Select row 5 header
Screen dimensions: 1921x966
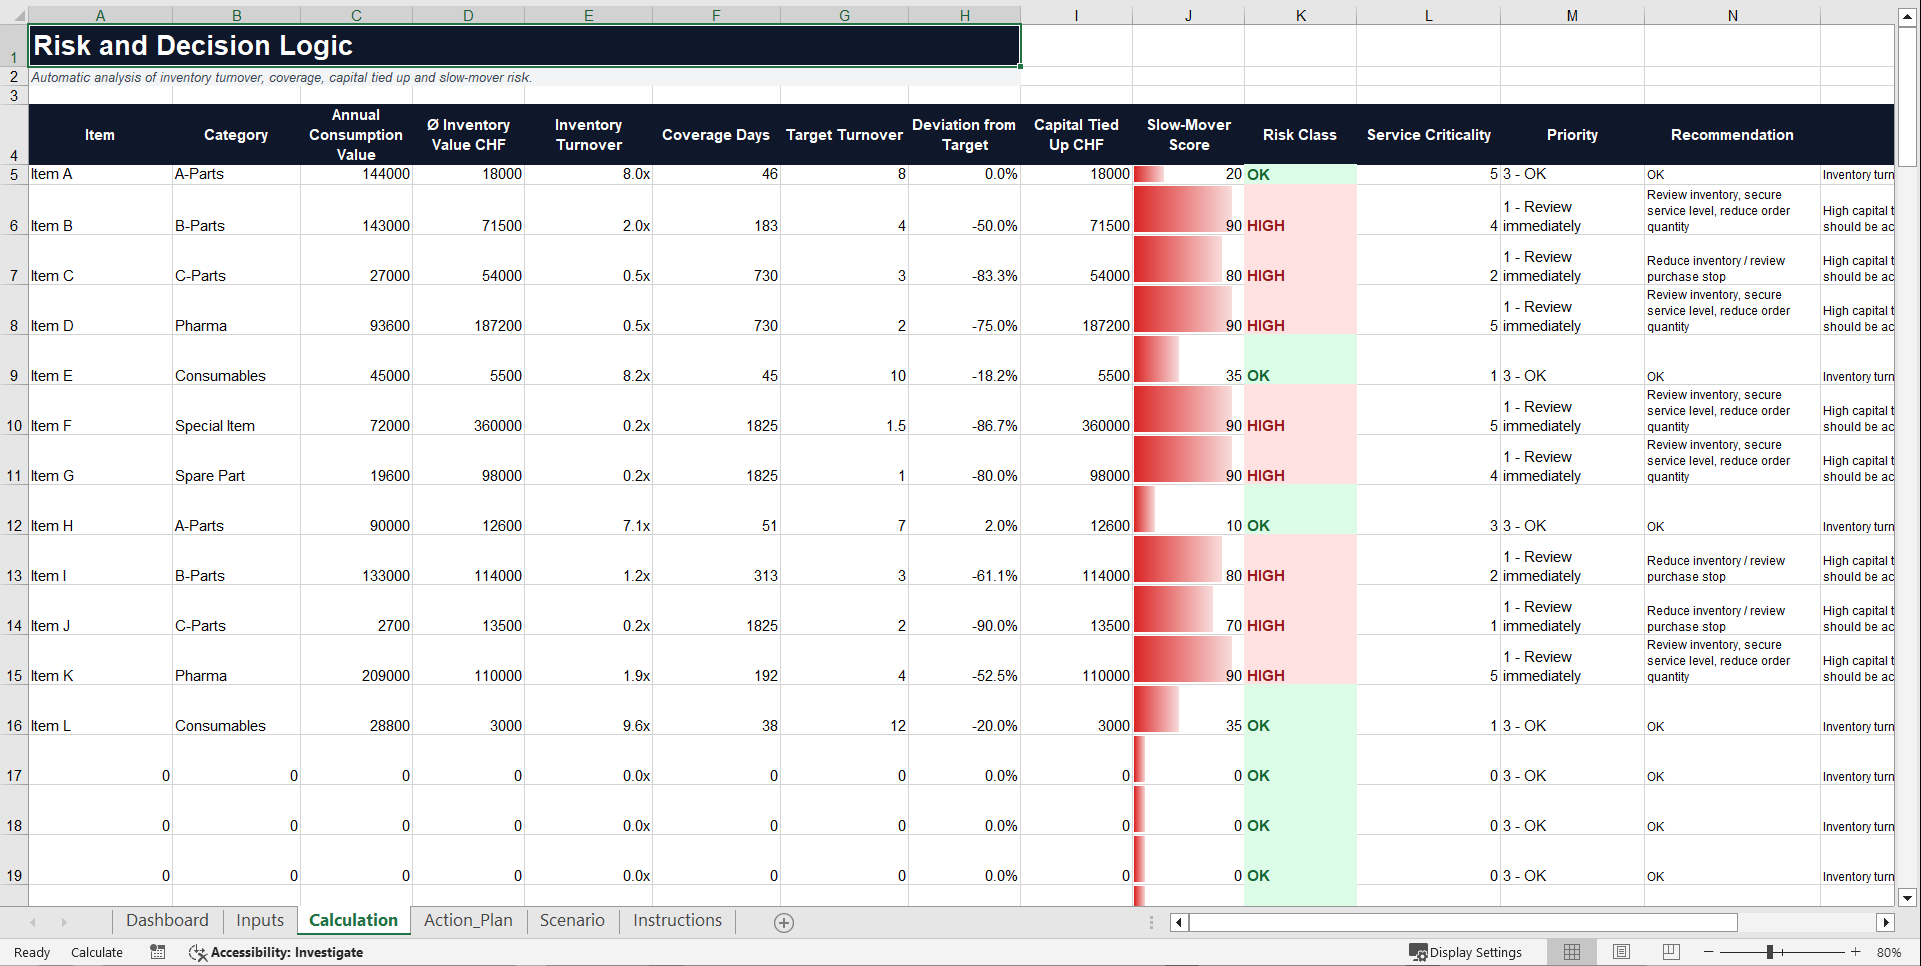(14, 174)
